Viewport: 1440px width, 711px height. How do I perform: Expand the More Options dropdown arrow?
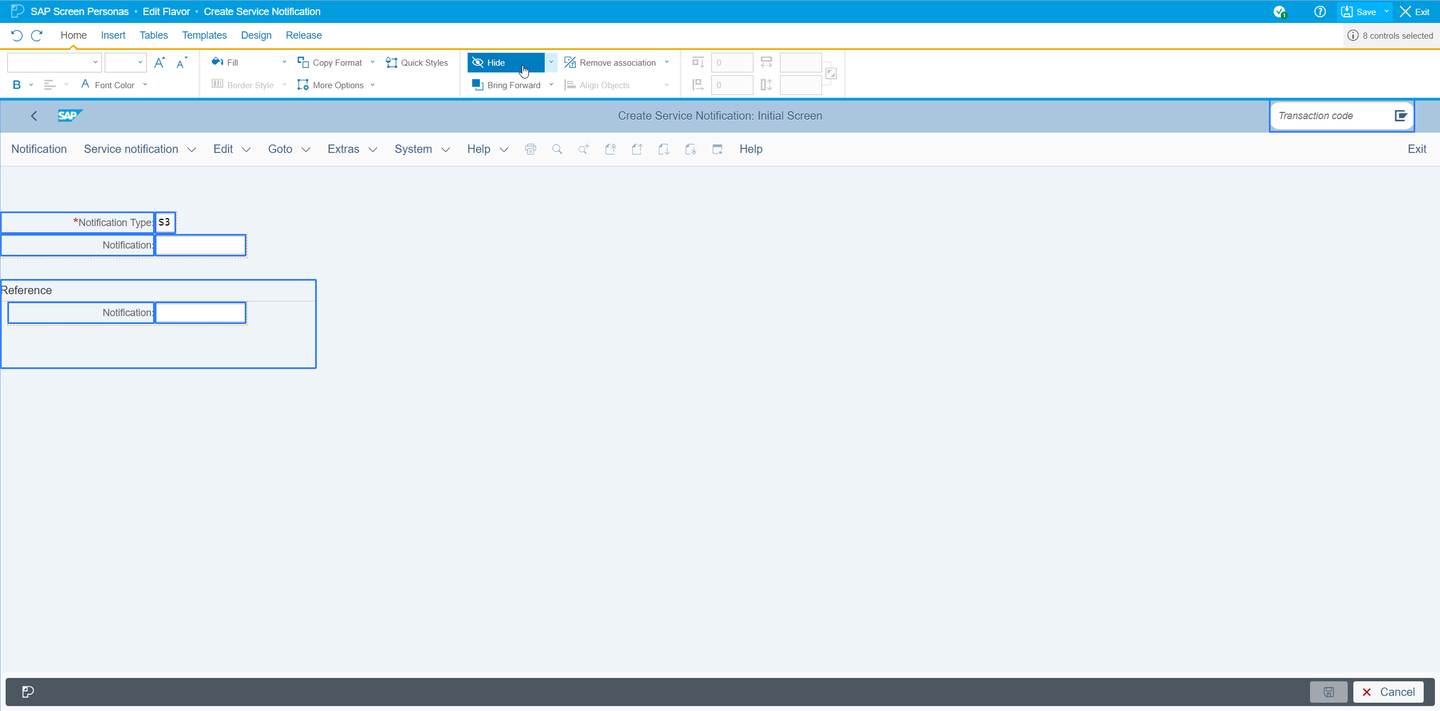click(x=373, y=85)
